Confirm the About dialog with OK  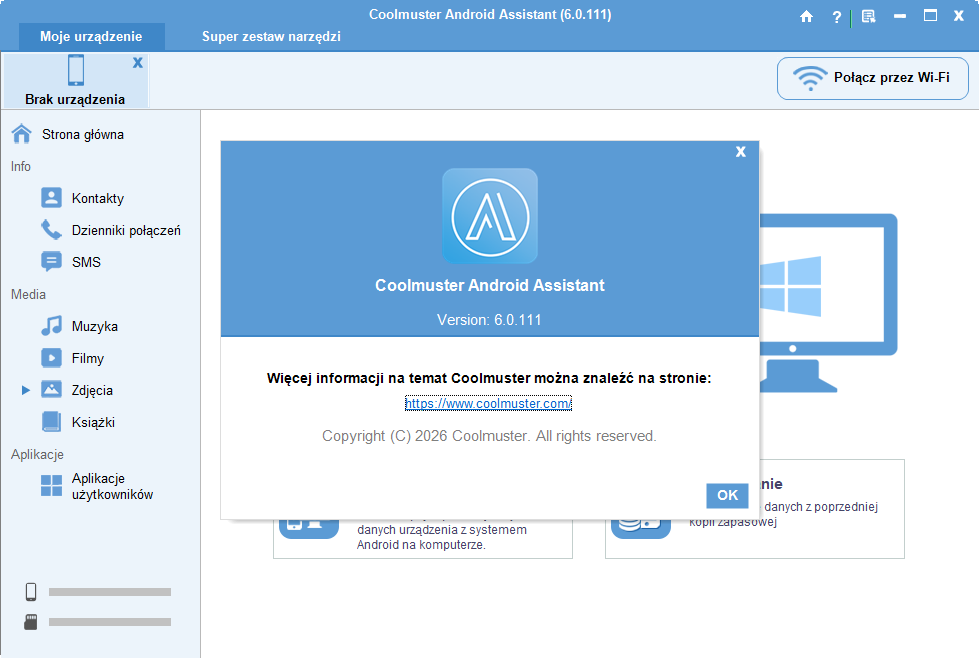tap(727, 495)
